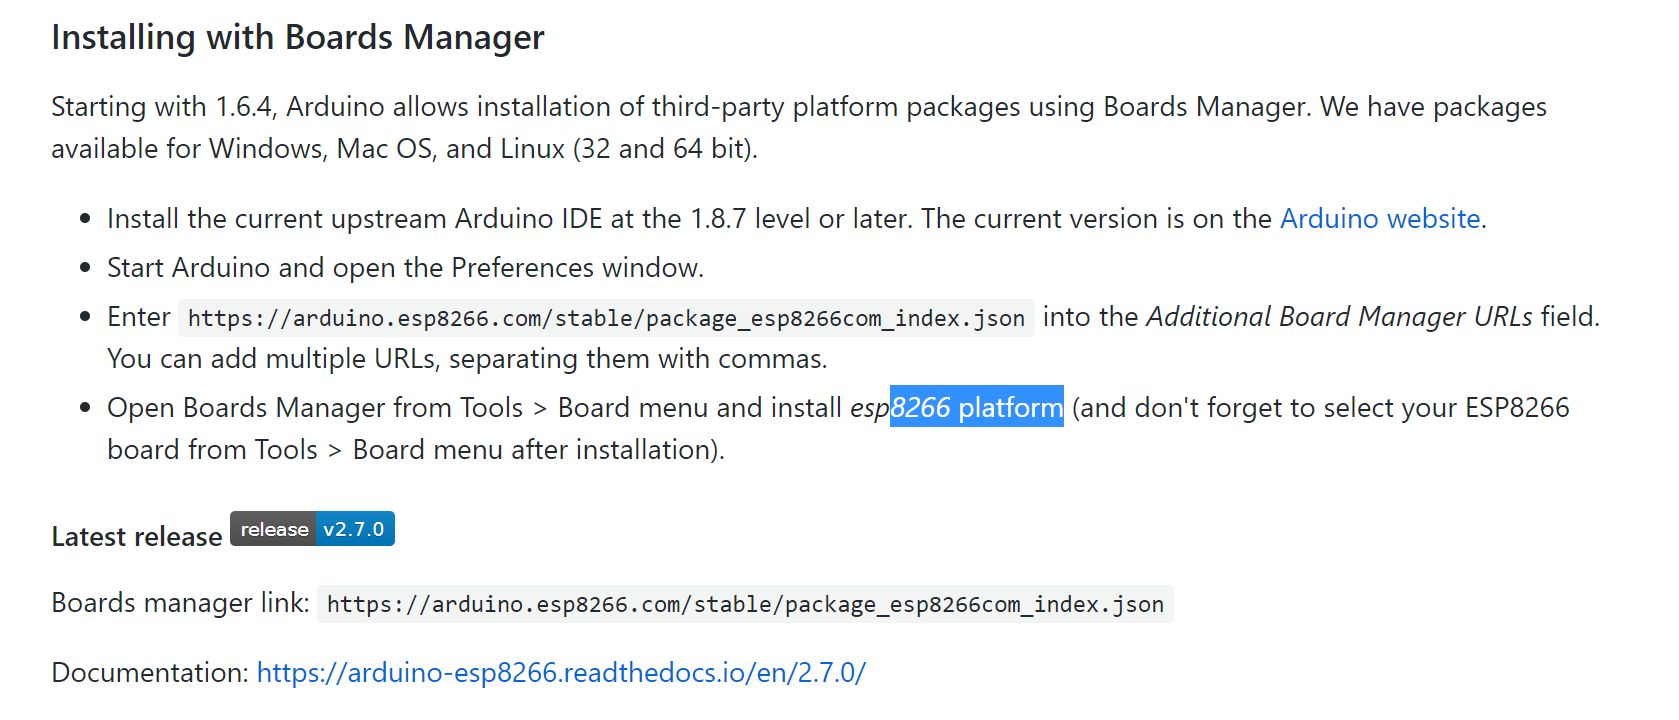
Task: Click 'You can add multiple URLs' sentence
Action: [466, 359]
